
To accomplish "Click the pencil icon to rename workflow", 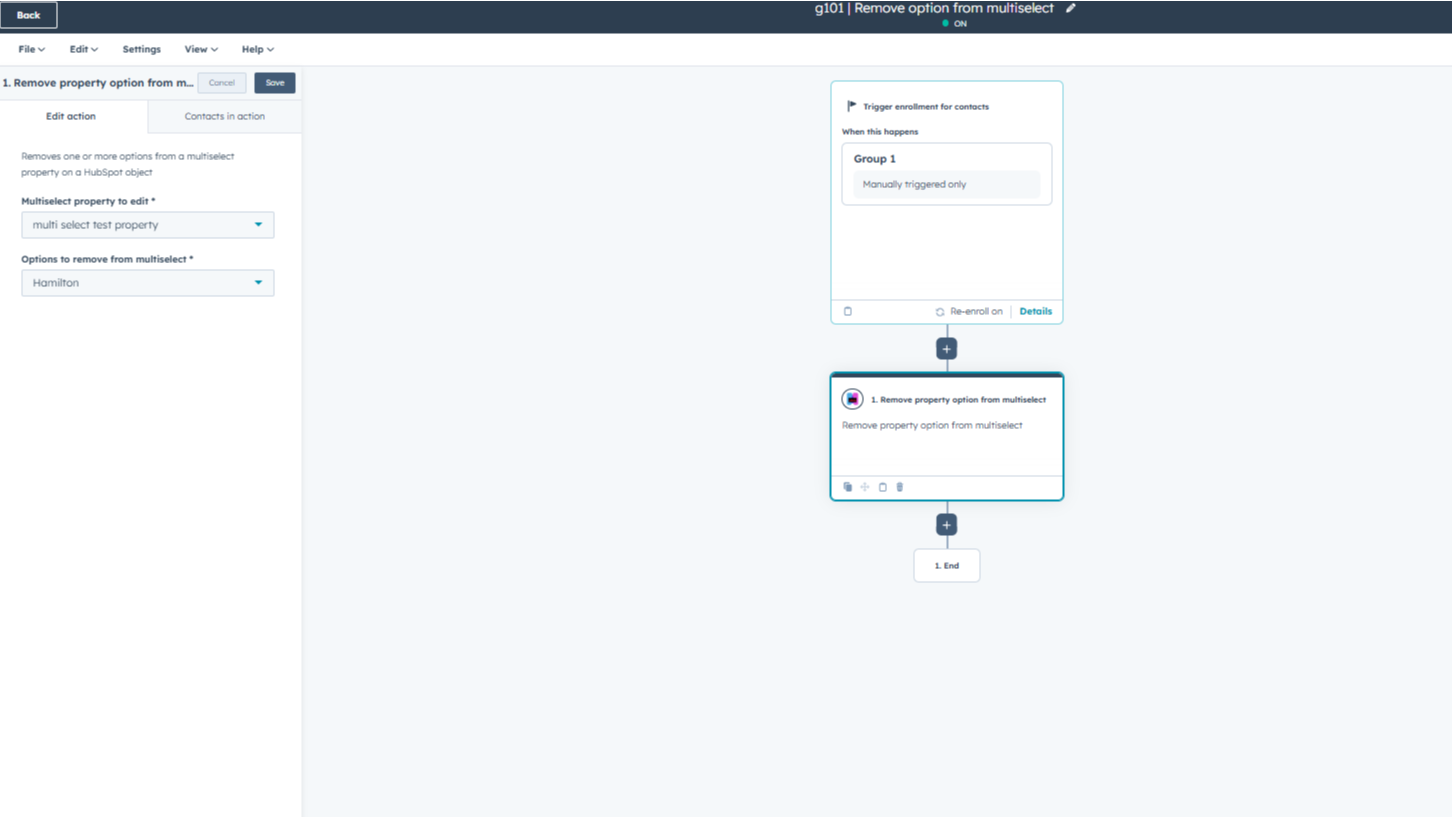I will tap(1071, 9).
